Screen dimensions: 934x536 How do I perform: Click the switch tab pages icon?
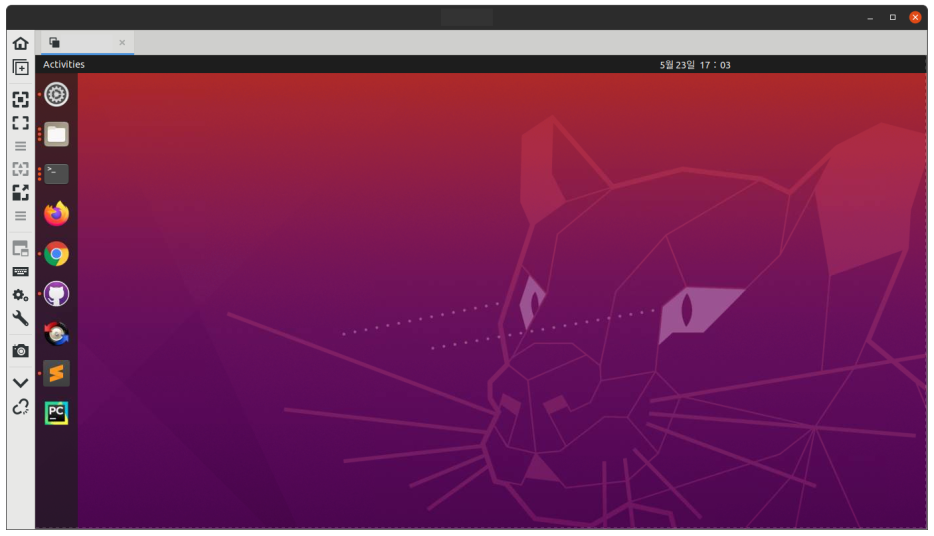tap(20, 248)
